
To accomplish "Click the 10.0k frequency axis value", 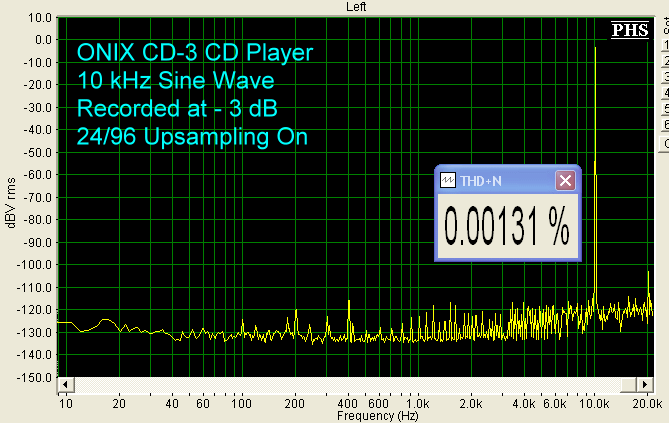I will 593,403.
